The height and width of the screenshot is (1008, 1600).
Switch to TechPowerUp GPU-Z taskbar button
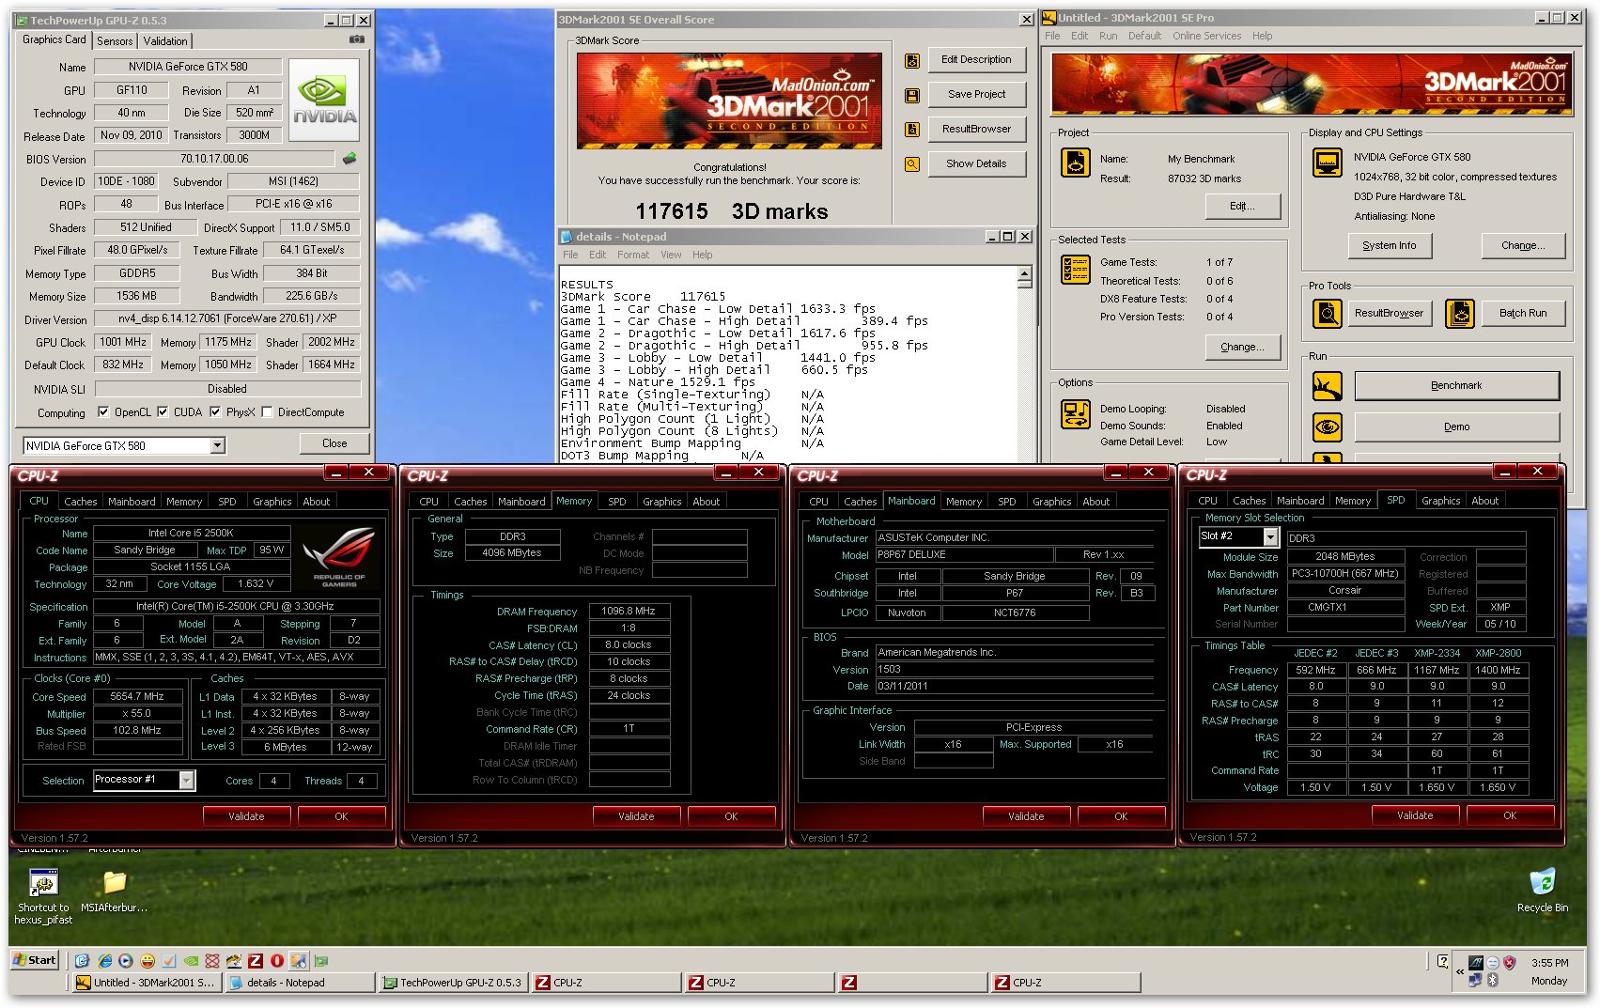(x=452, y=983)
